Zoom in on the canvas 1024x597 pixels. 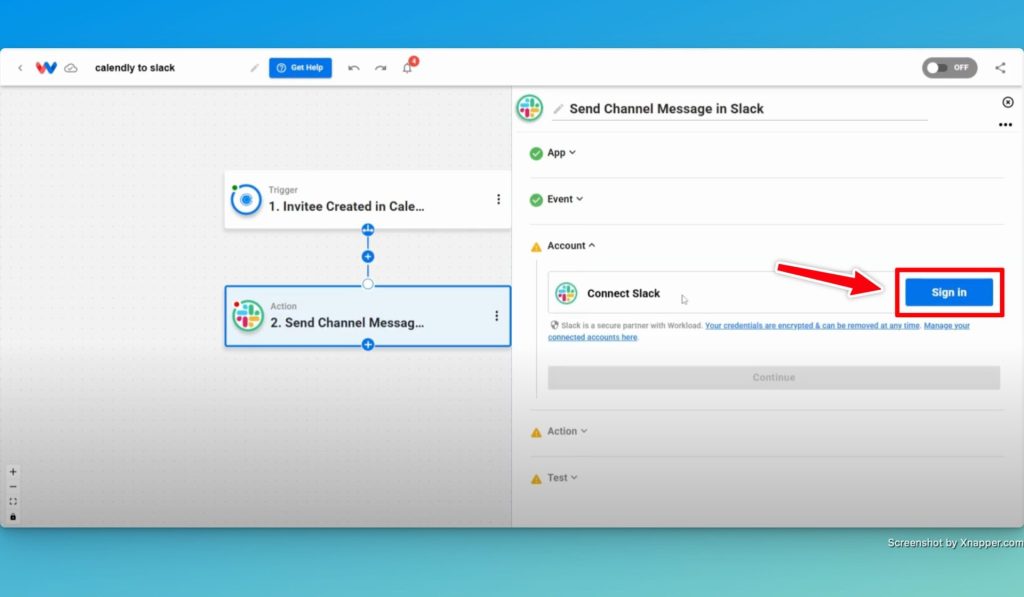coord(13,472)
